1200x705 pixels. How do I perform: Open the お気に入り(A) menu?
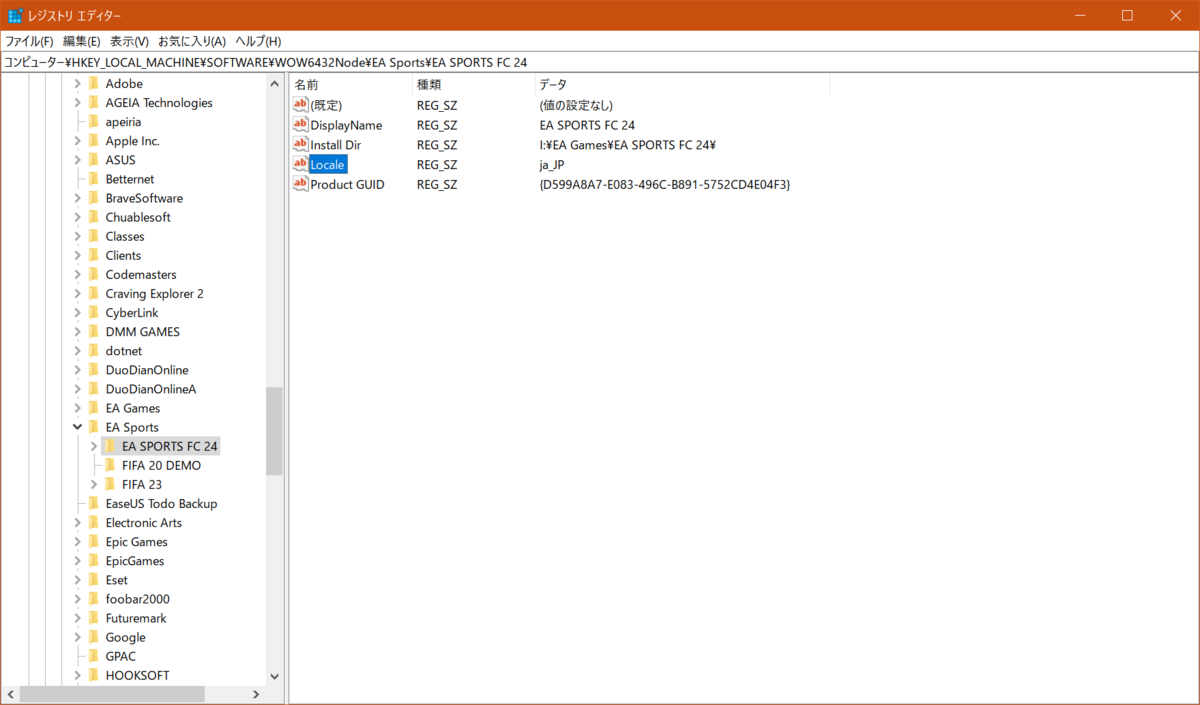(x=192, y=41)
